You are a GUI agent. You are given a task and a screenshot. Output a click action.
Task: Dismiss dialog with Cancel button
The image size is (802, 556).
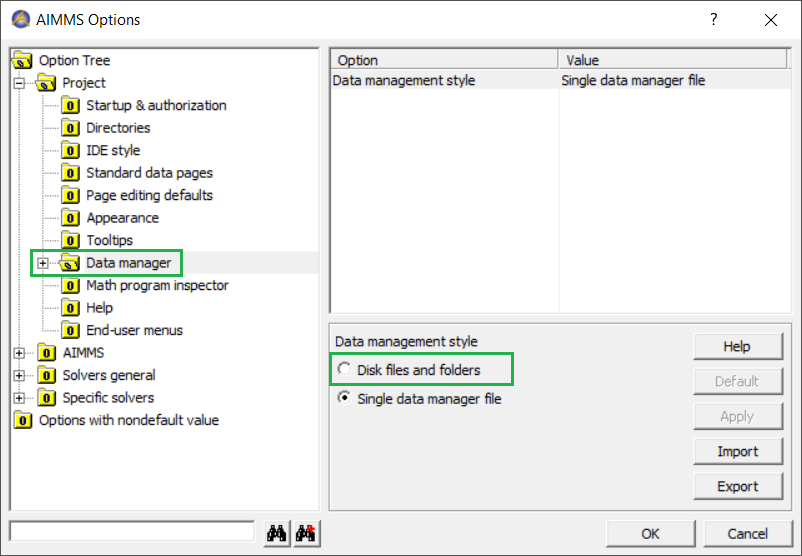(x=748, y=533)
